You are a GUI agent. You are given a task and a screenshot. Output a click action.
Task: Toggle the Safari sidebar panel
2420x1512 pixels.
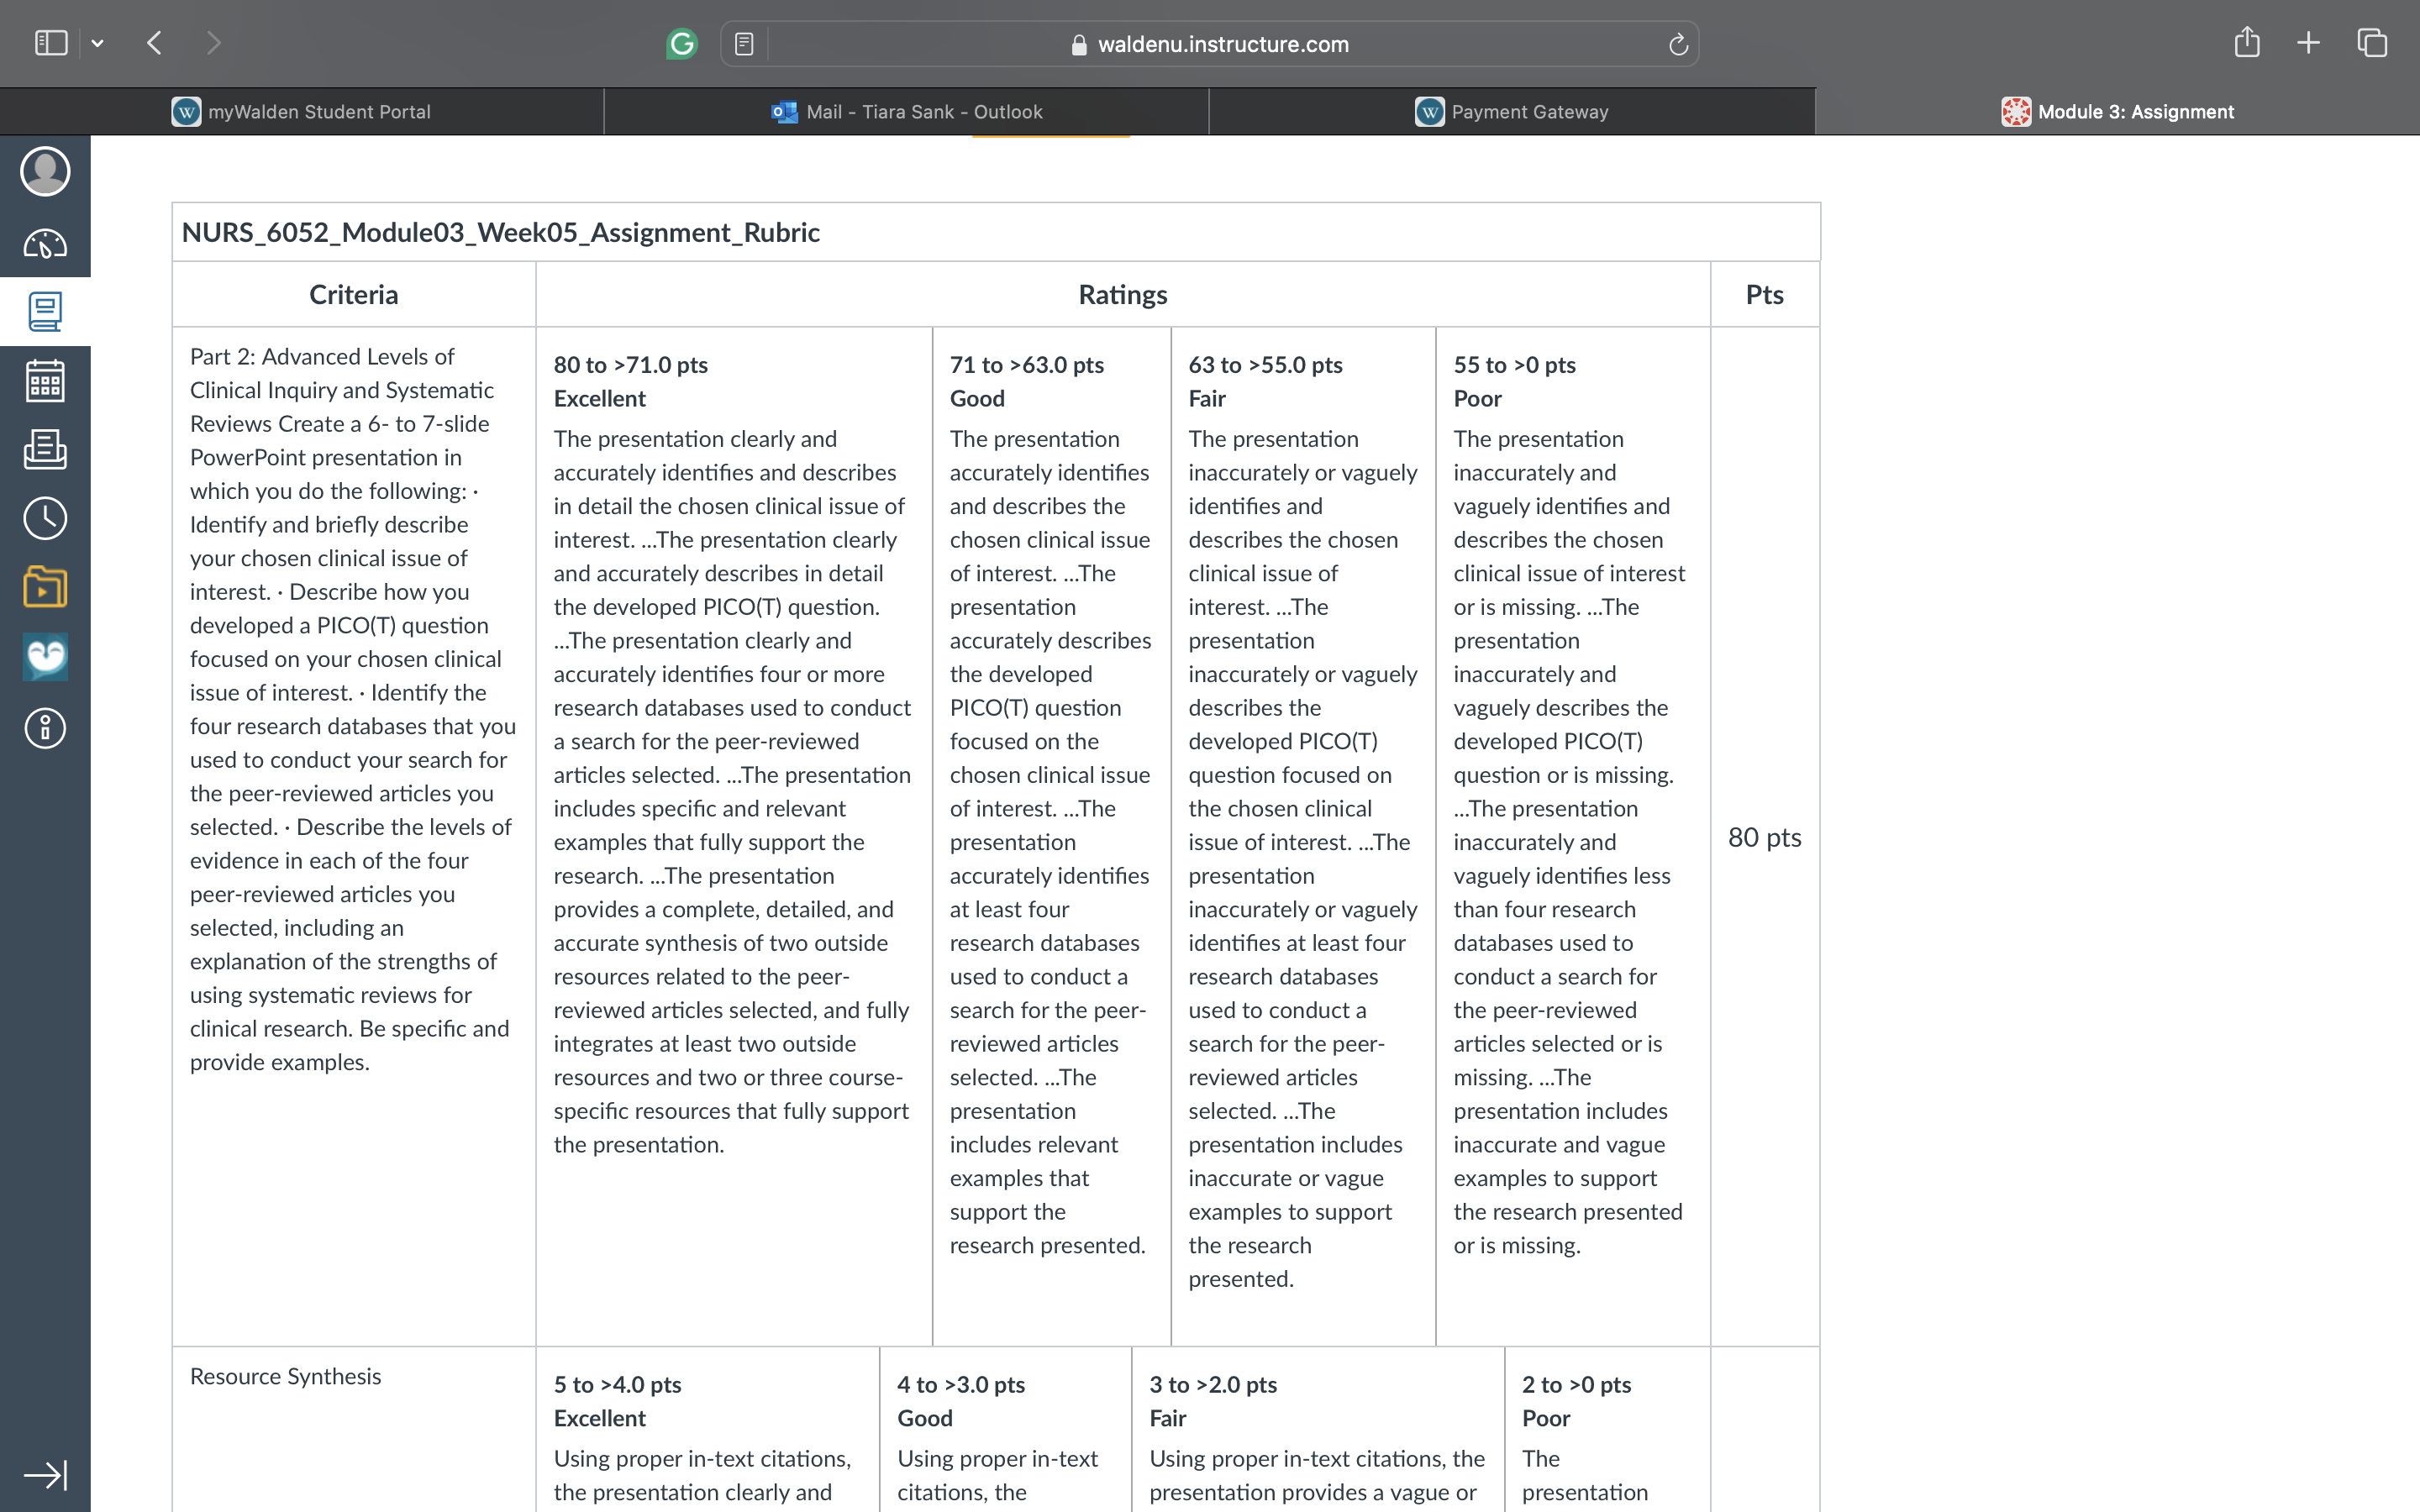(51, 43)
